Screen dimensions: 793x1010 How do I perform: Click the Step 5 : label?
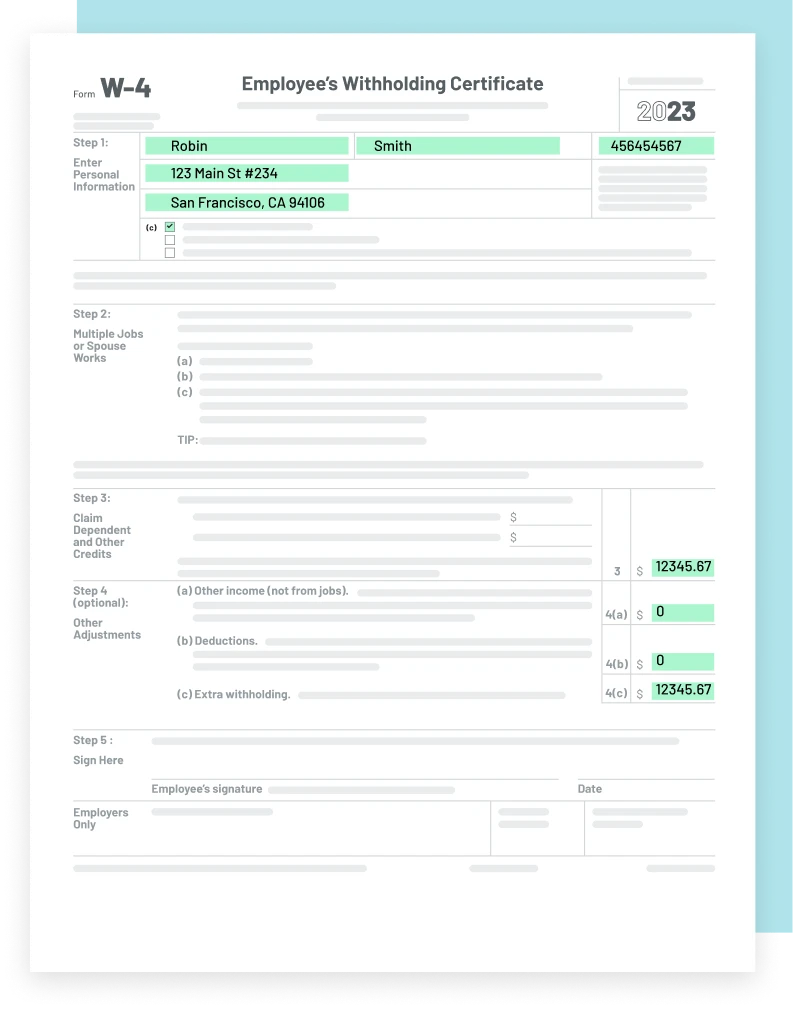93,740
